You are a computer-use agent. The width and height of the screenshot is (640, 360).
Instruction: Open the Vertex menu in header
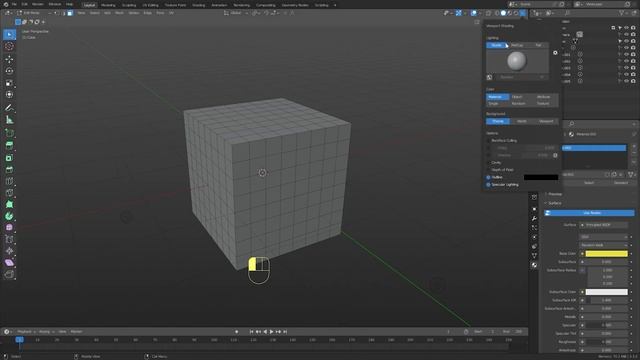click(133, 13)
